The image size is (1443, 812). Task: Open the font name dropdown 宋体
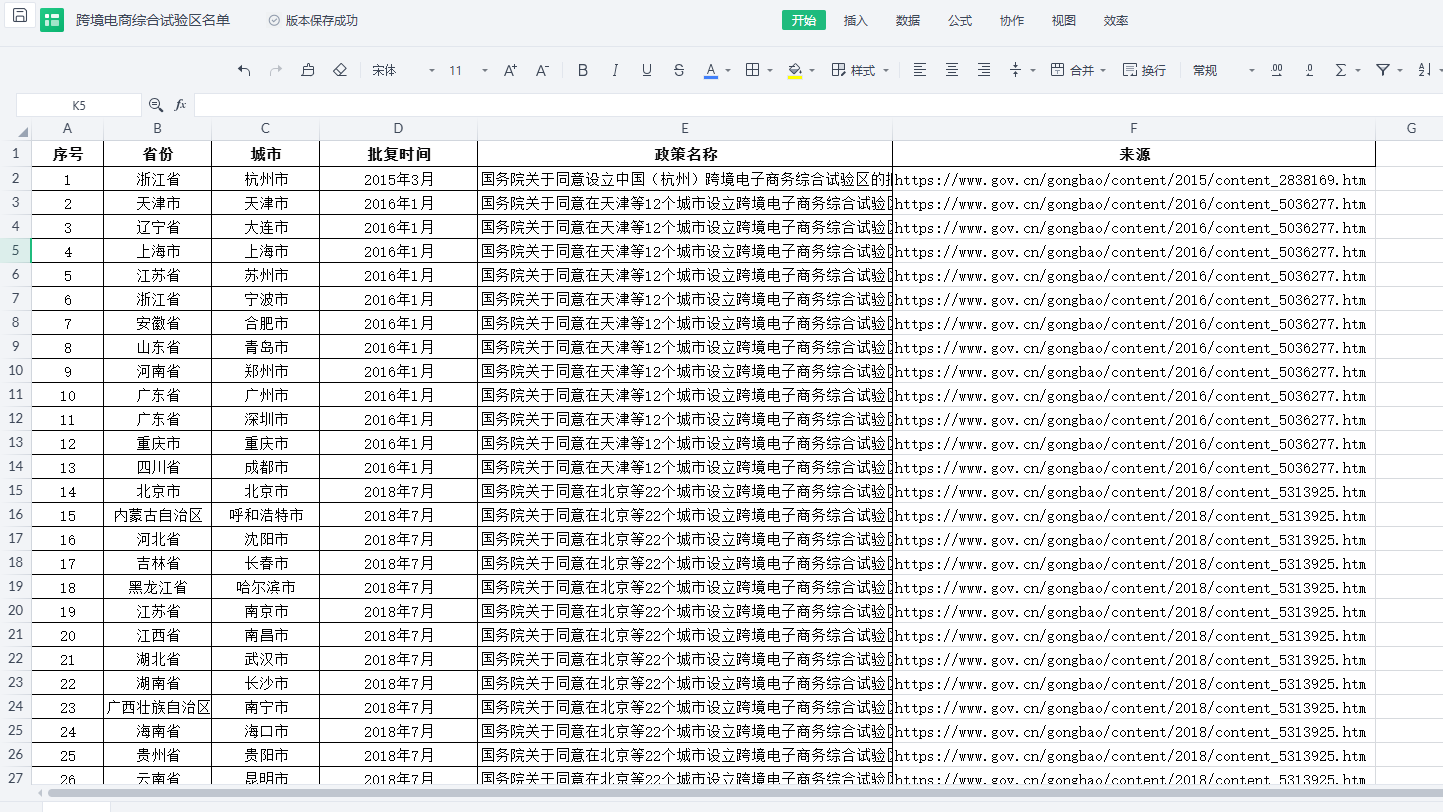pos(403,70)
